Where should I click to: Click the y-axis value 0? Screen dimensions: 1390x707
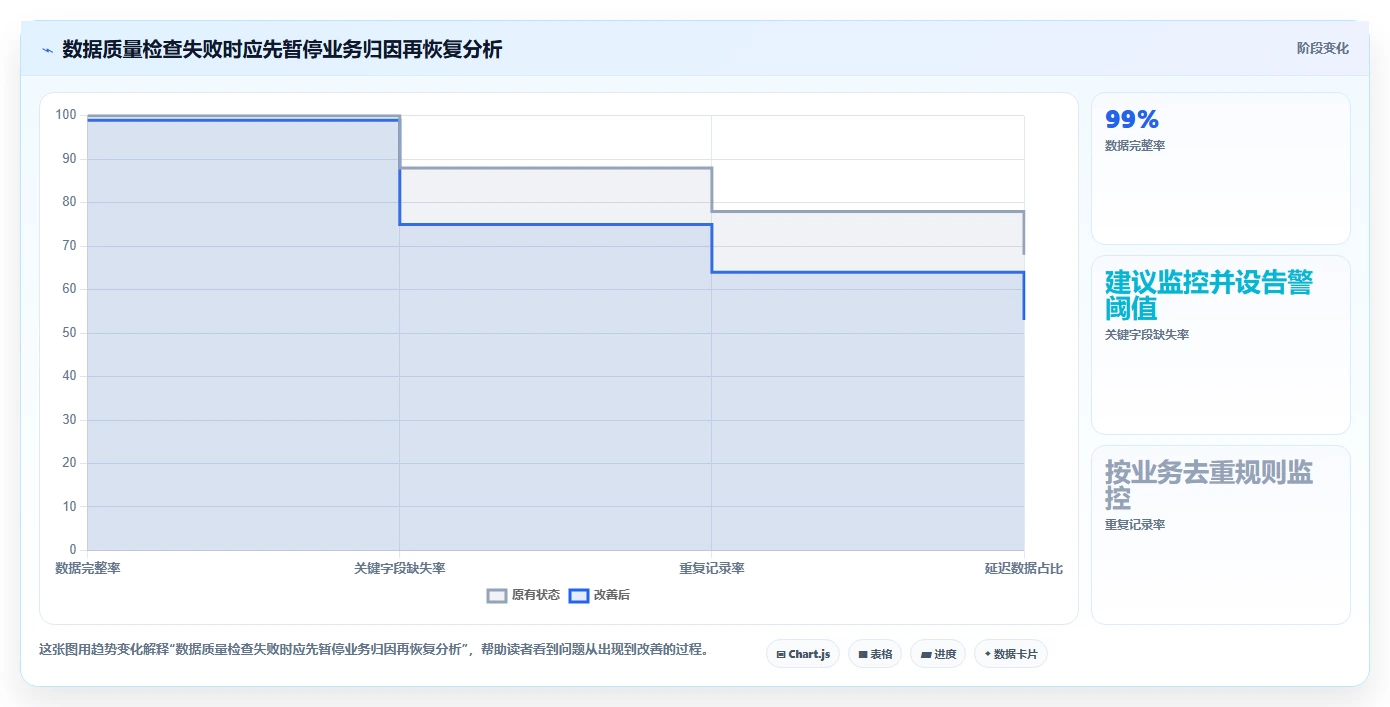pos(73,549)
